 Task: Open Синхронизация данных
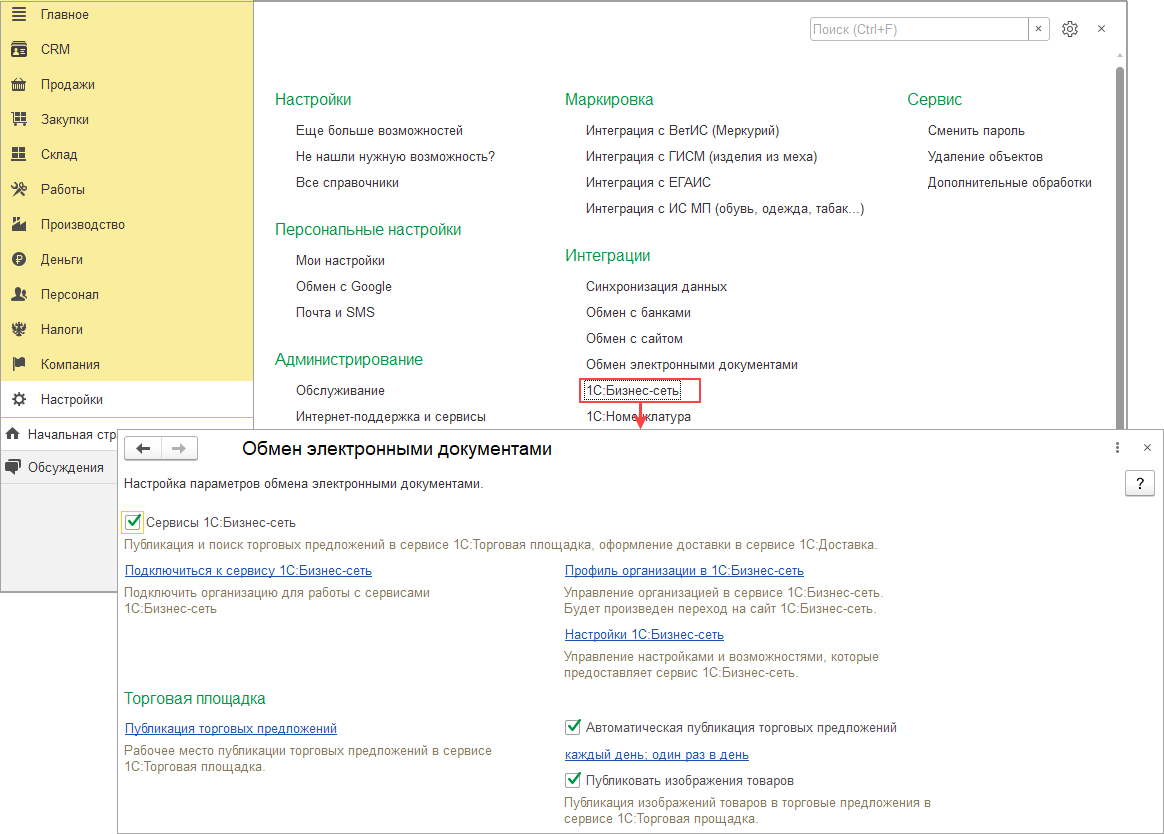click(x=656, y=287)
